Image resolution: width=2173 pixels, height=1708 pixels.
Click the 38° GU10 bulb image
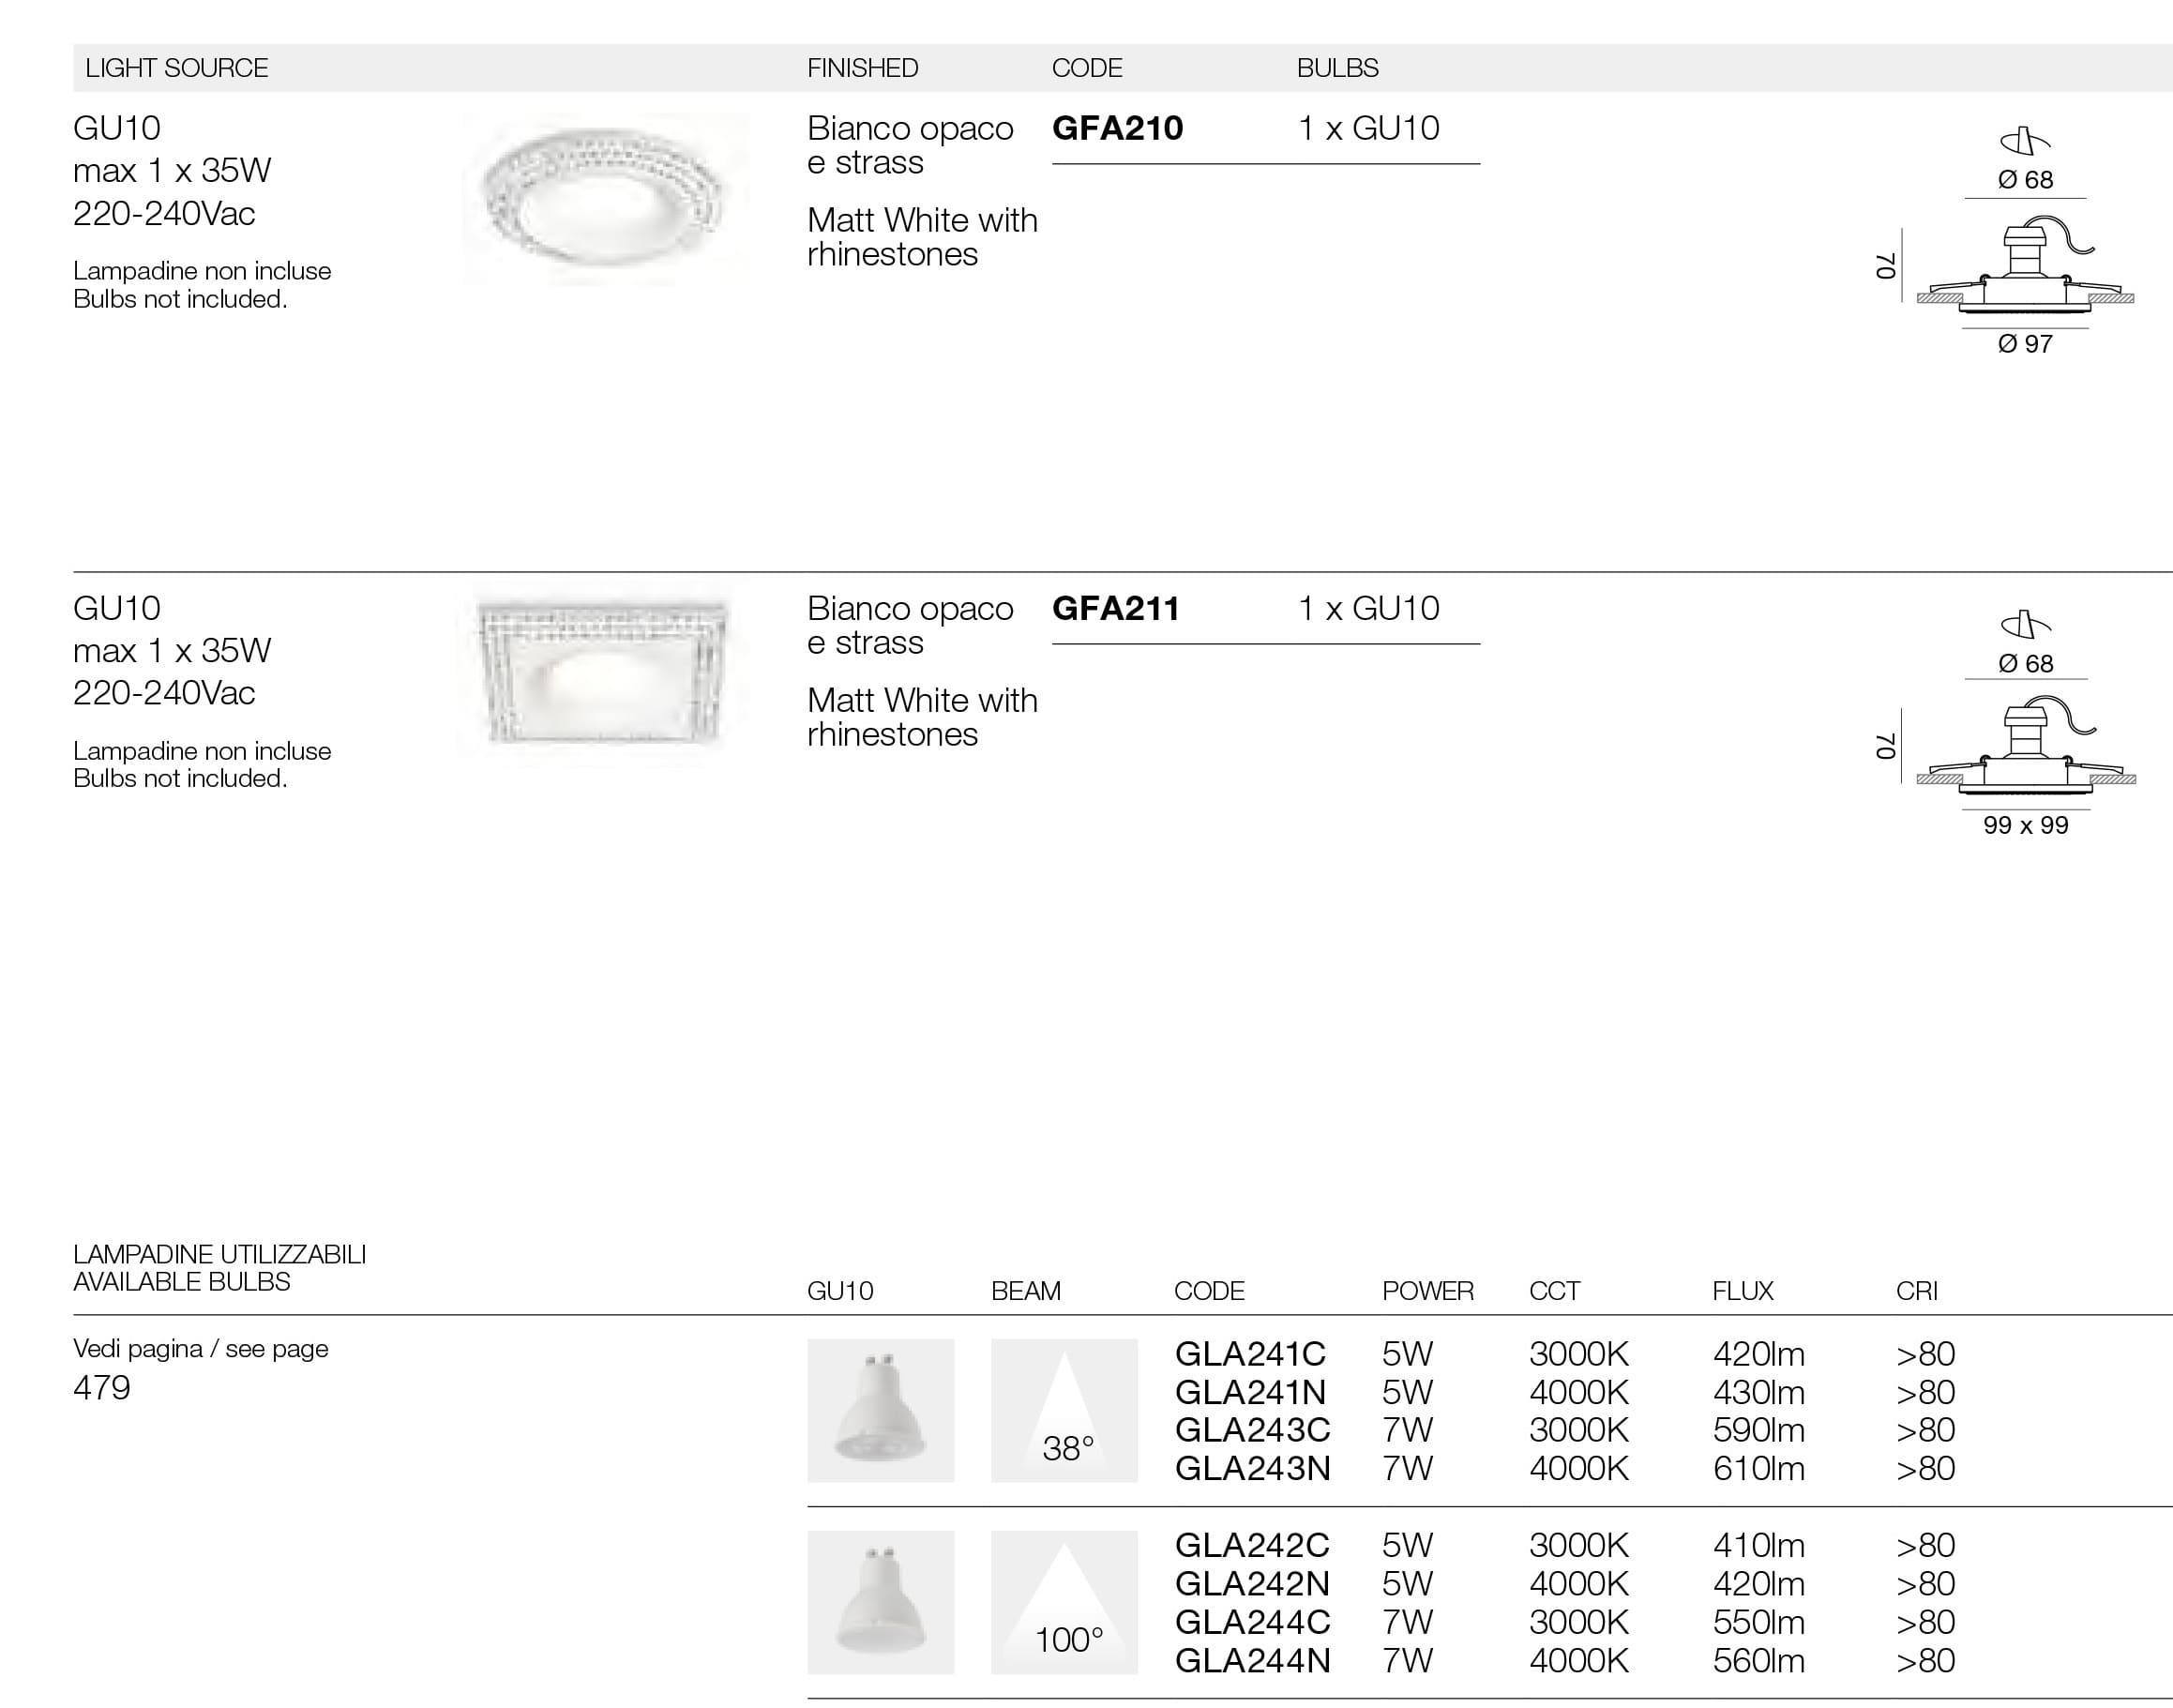pyautogui.click(x=880, y=1409)
